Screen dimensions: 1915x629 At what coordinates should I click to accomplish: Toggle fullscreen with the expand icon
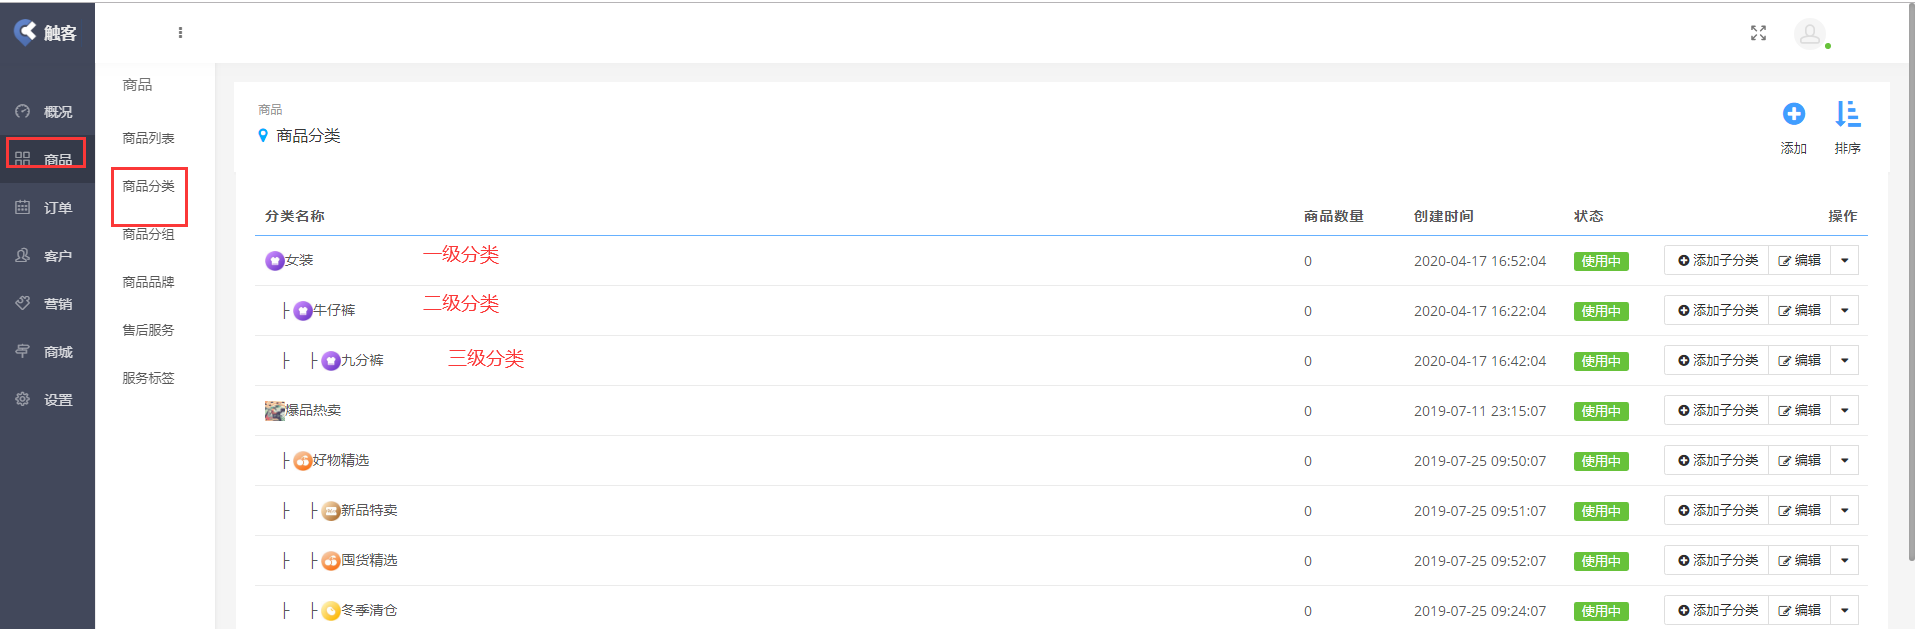(x=1758, y=33)
